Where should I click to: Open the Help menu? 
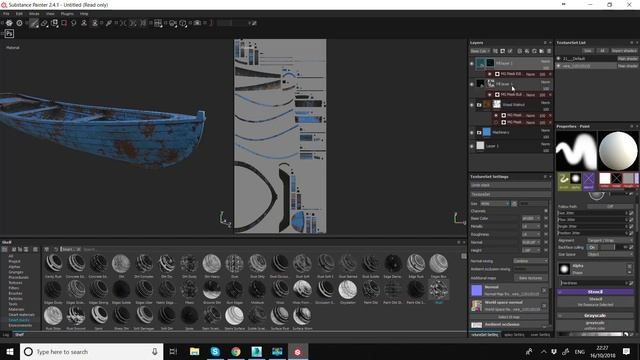pyautogui.click(x=84, y=13)
